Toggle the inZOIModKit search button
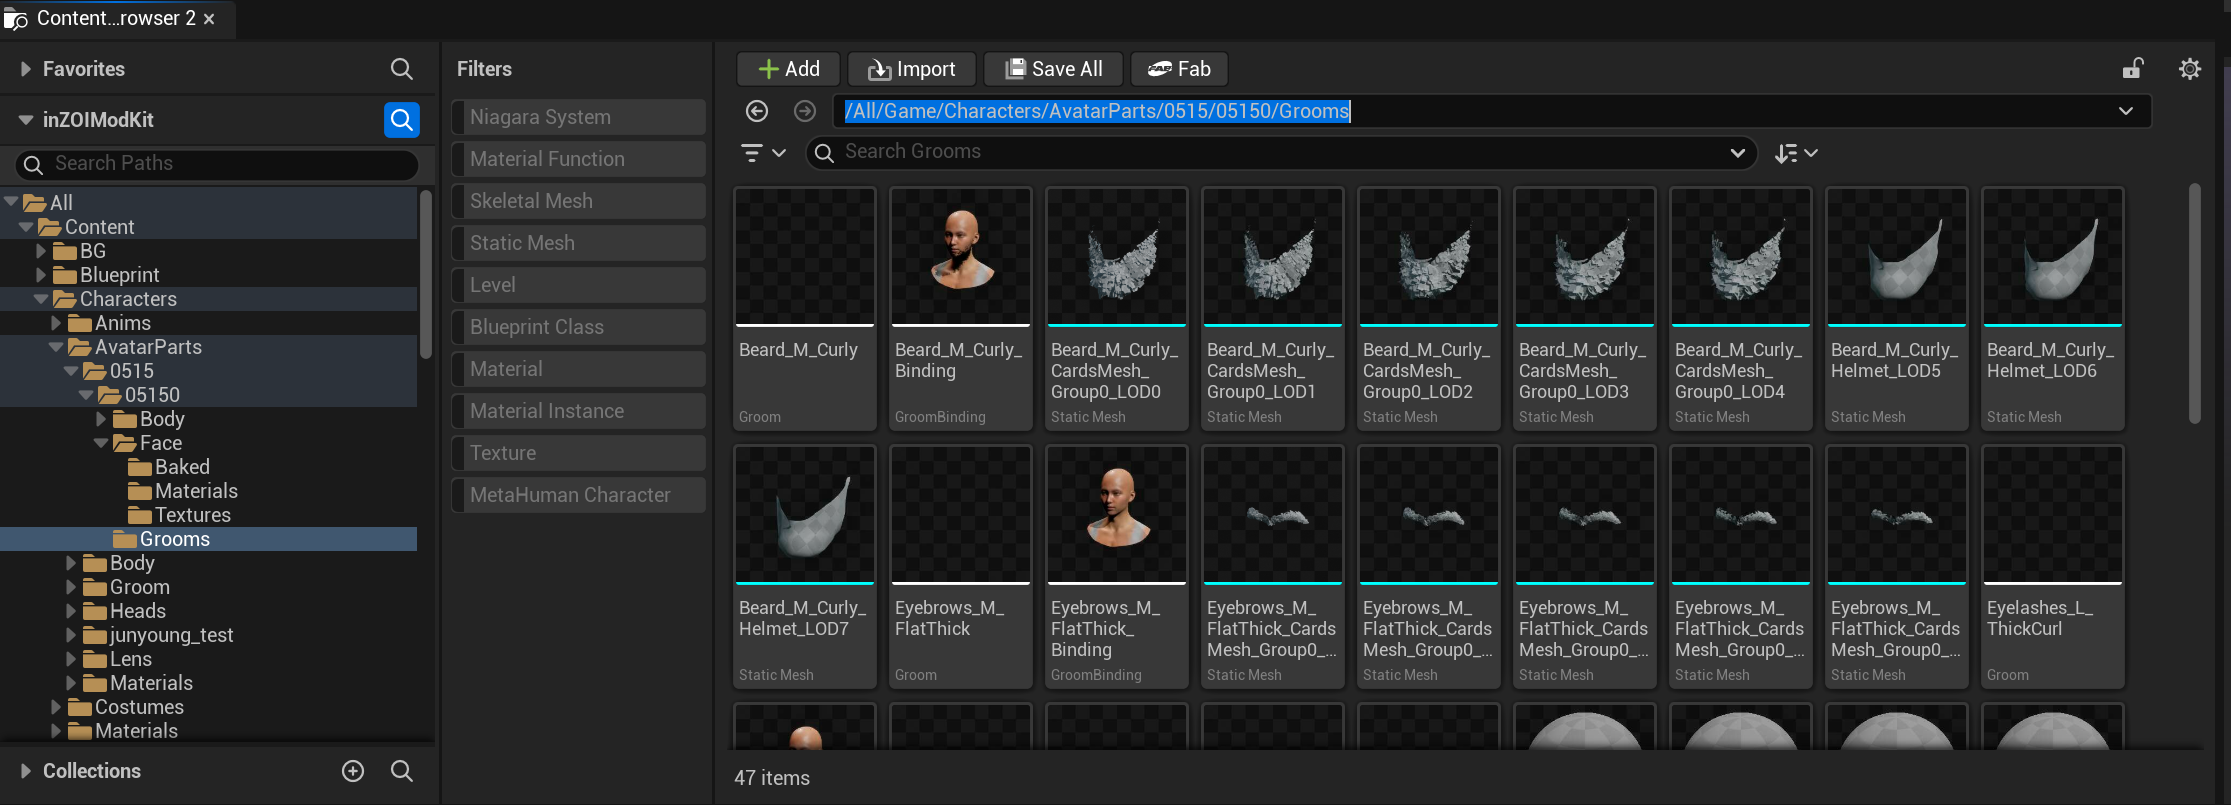The width and height of the screenshot is (2231, 805). pos(401,120)
